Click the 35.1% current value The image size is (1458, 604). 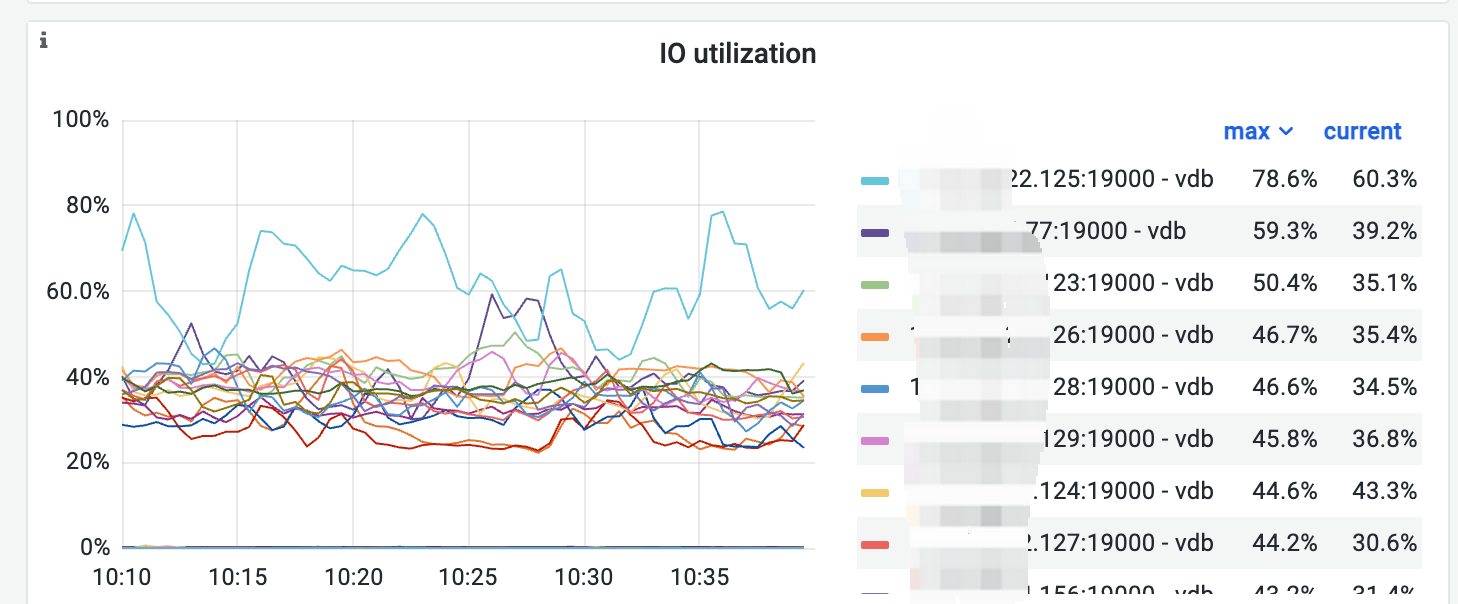click(x=1384, y=284)
